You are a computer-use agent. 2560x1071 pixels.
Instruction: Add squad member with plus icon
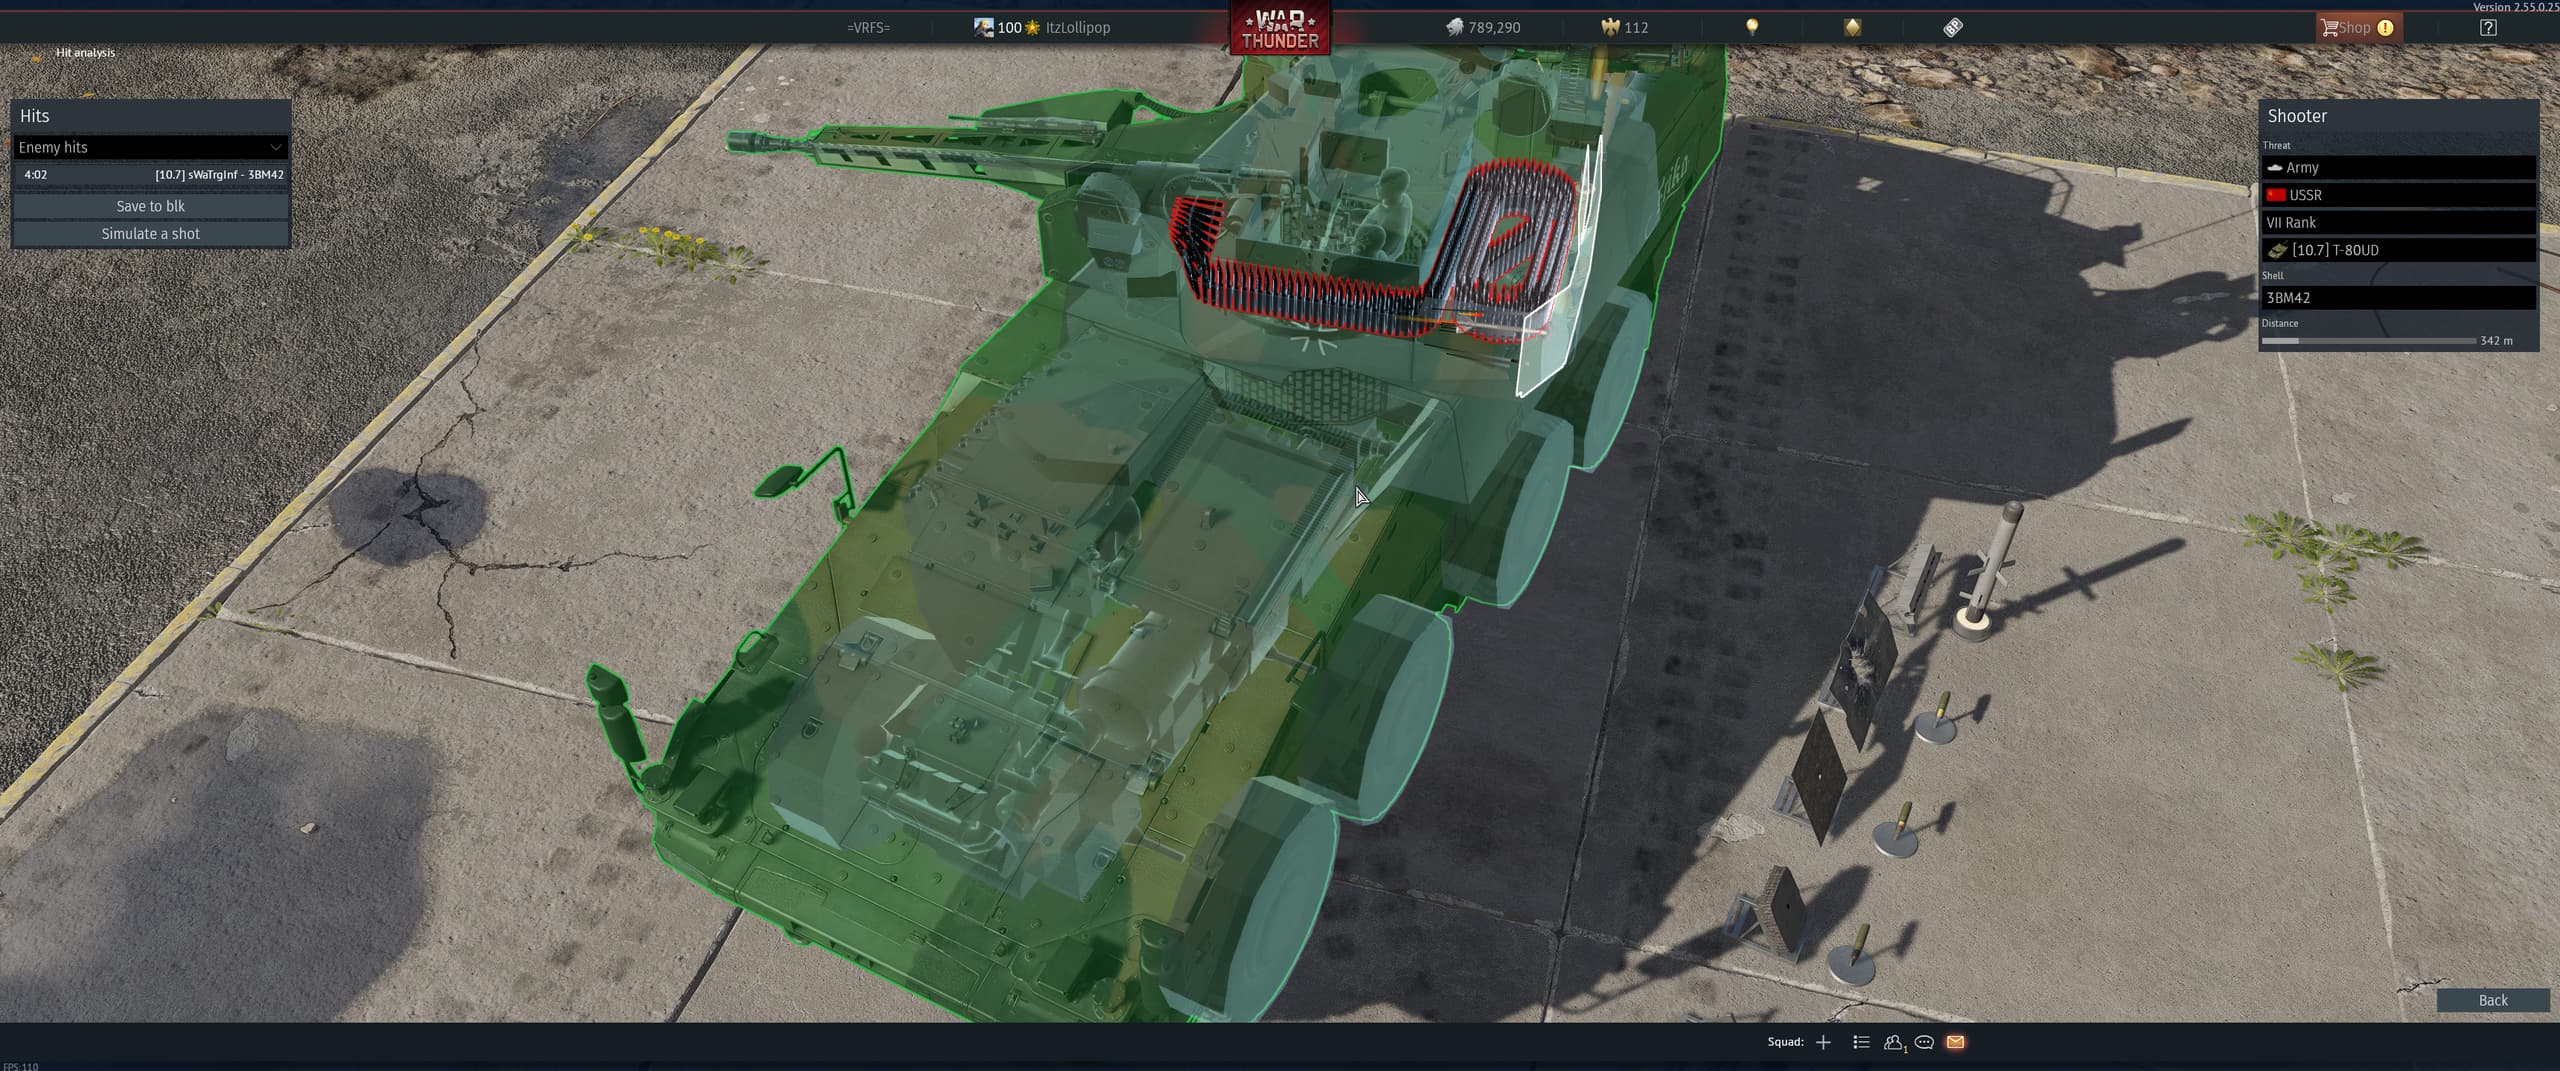click(1823, 1042)
